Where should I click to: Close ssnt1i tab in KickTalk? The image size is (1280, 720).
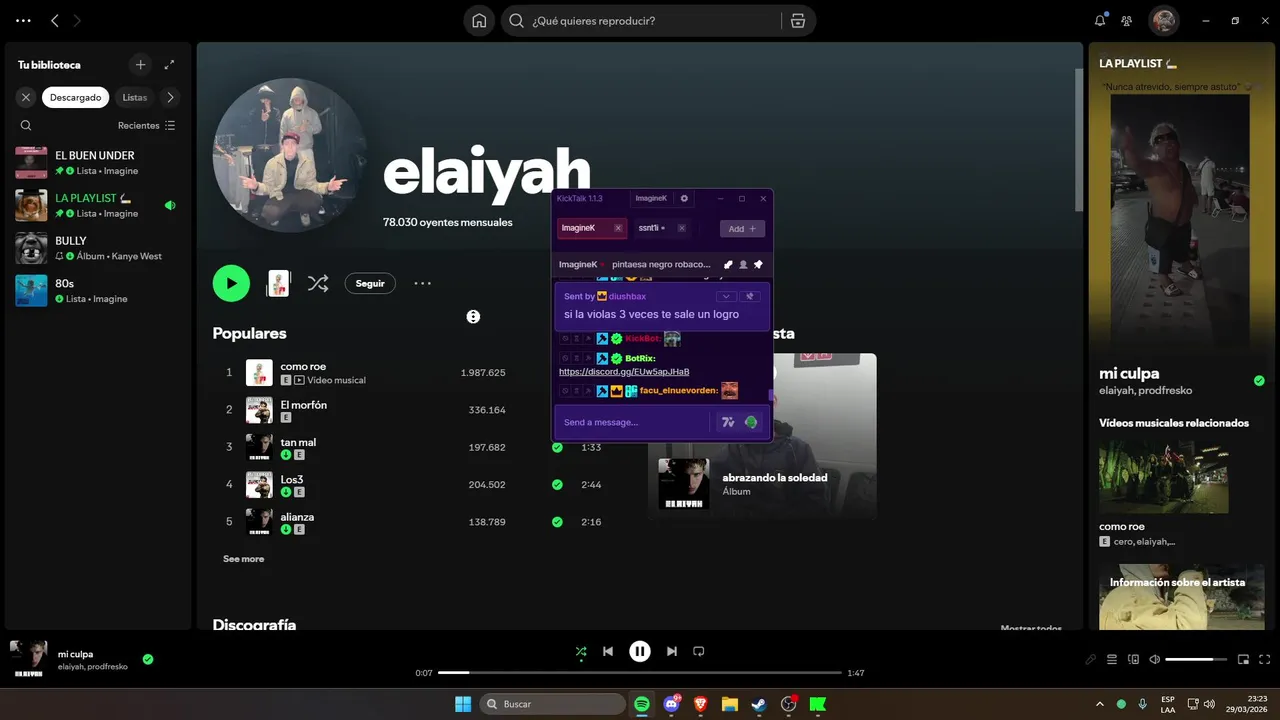tap(681, 228)
